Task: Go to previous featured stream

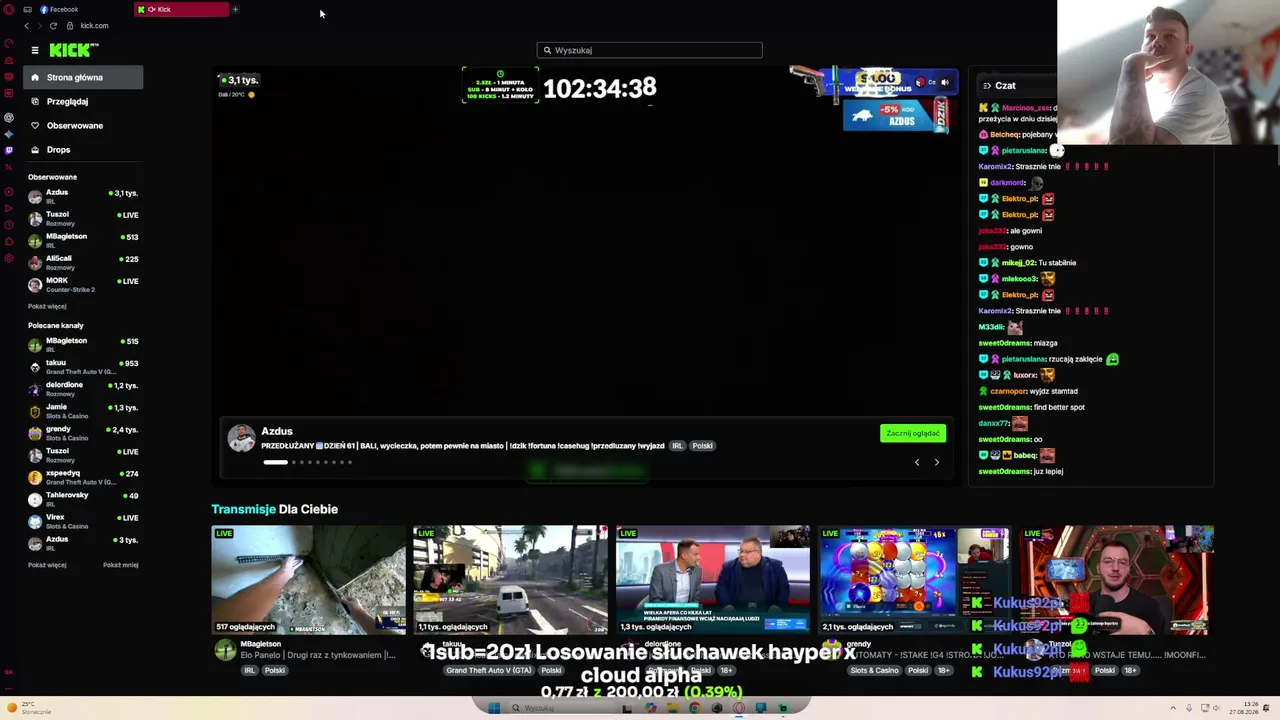Action: pos(917,462)
